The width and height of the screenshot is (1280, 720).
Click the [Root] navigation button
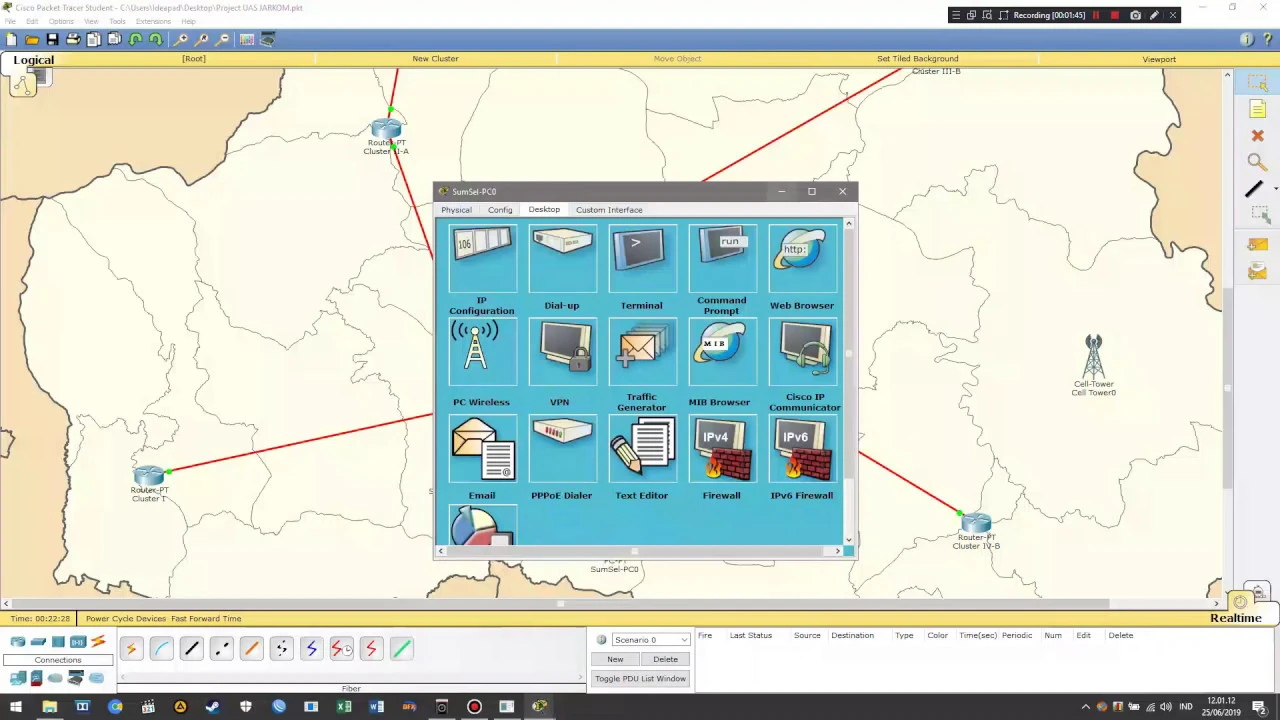194,59
